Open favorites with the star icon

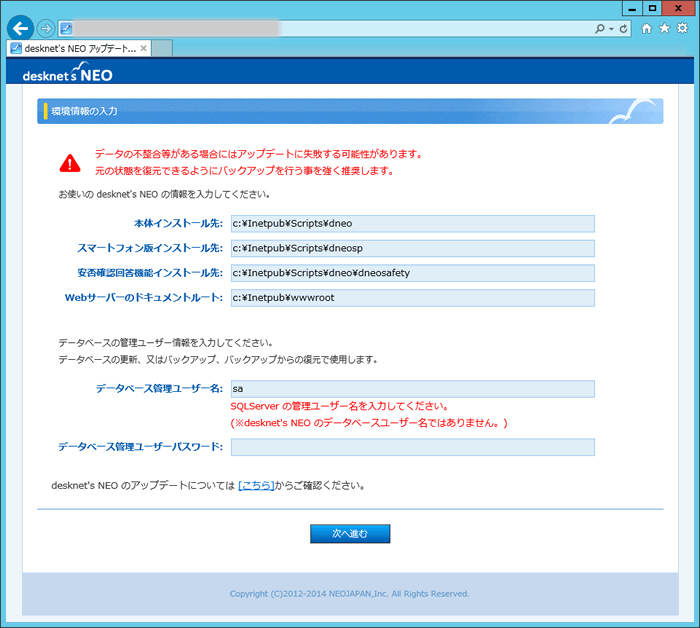[x=664, y=29]
